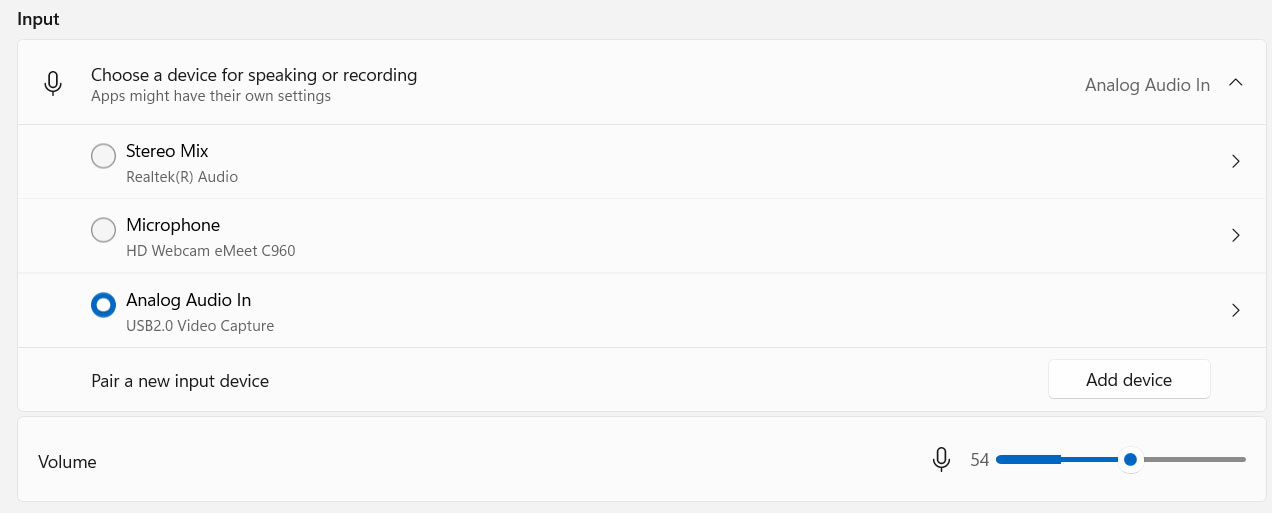
Task: Click the input volume slider thumb
Action: 1130,460
